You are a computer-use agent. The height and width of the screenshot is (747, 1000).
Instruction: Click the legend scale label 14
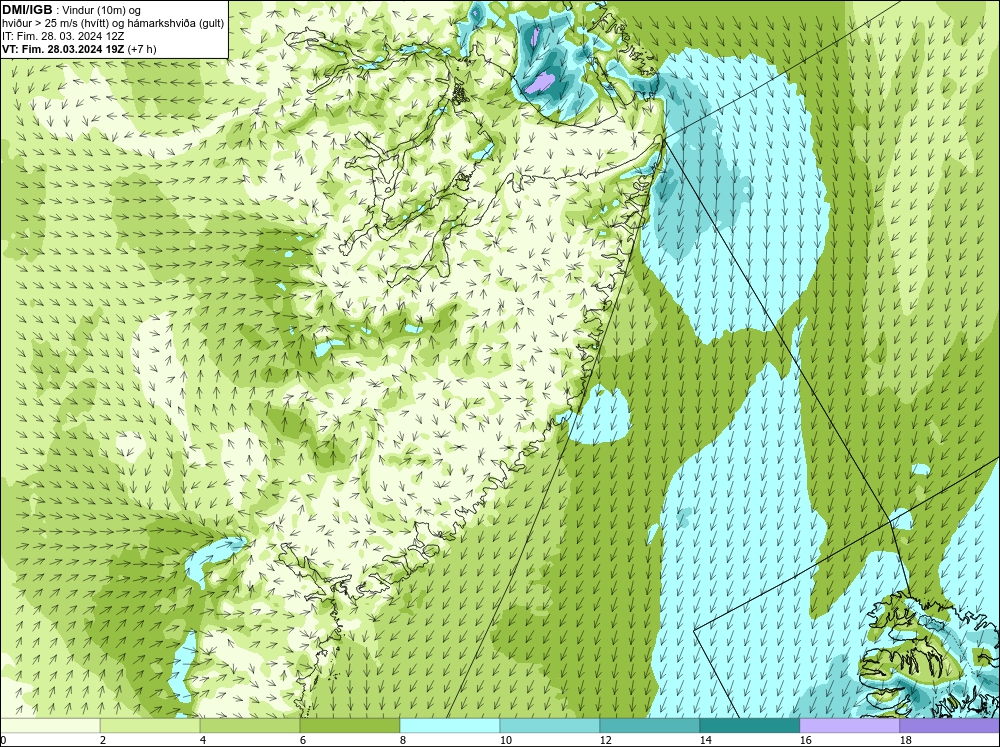(x=705, y=740)
